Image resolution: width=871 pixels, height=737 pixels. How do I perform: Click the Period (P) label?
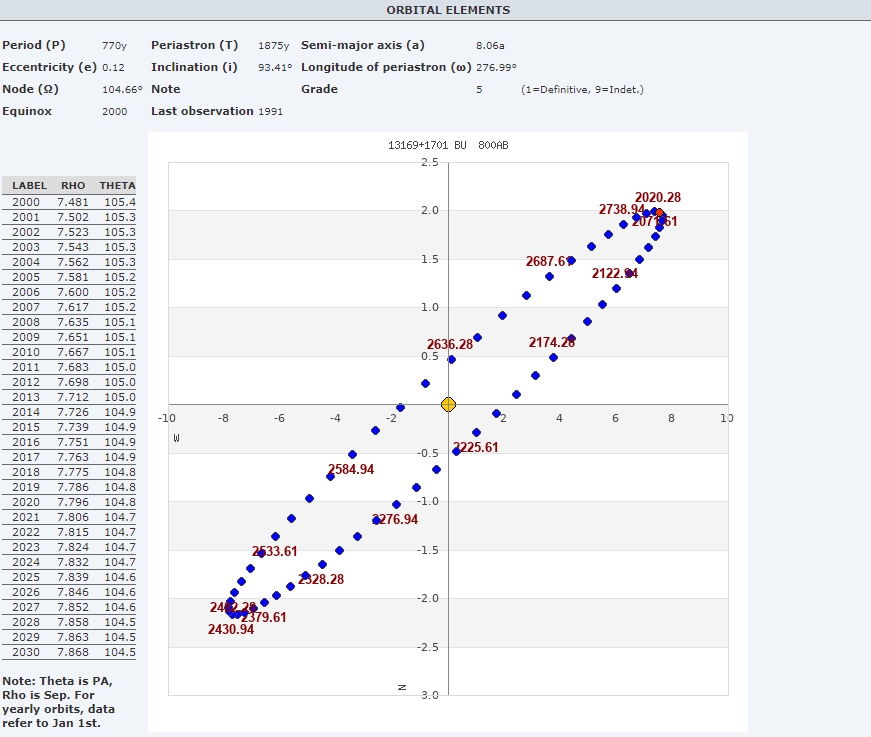pyautogui.click(x=34, y=45)
